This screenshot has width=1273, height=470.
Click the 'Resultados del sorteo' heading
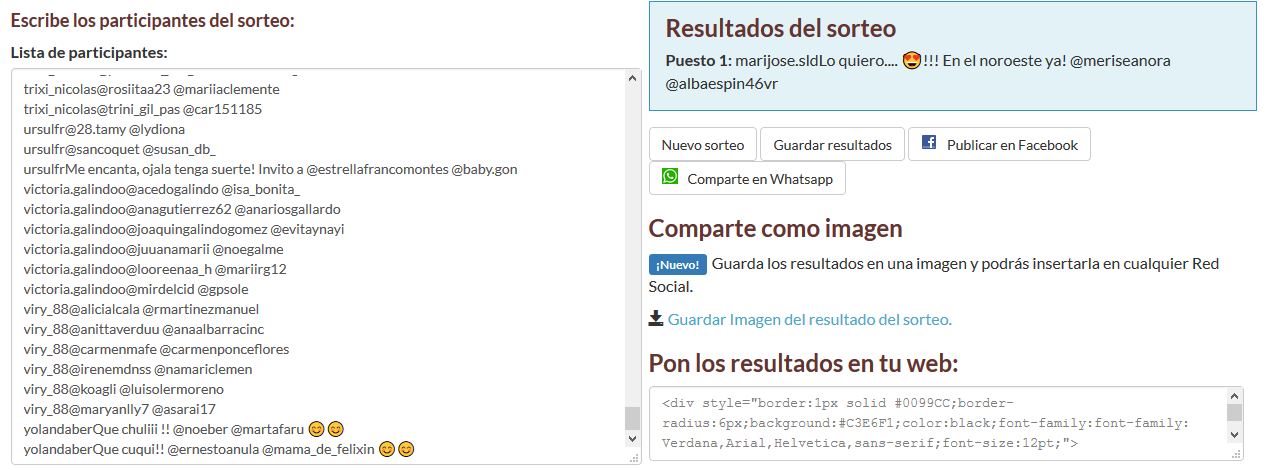(x=781, y=28)
